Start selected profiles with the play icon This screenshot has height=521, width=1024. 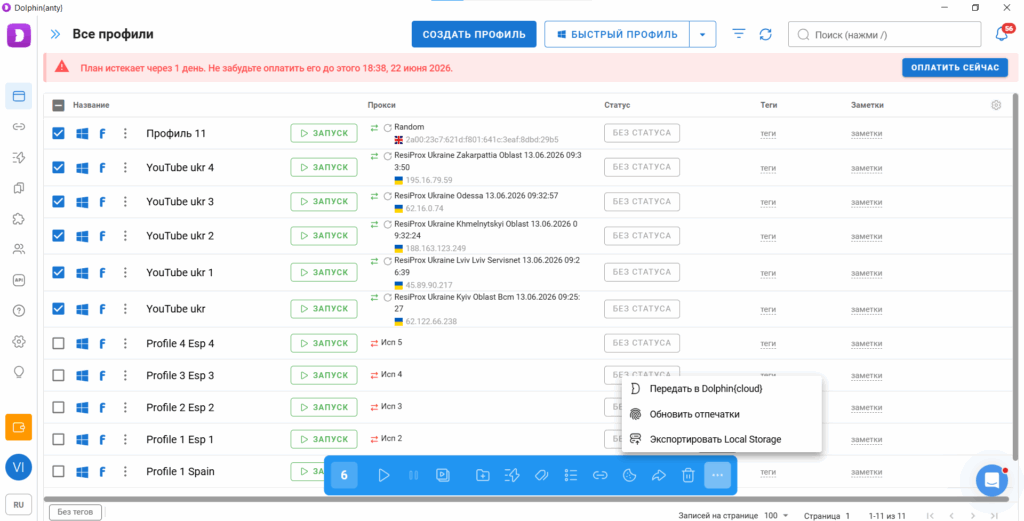[x=384, y=475]
